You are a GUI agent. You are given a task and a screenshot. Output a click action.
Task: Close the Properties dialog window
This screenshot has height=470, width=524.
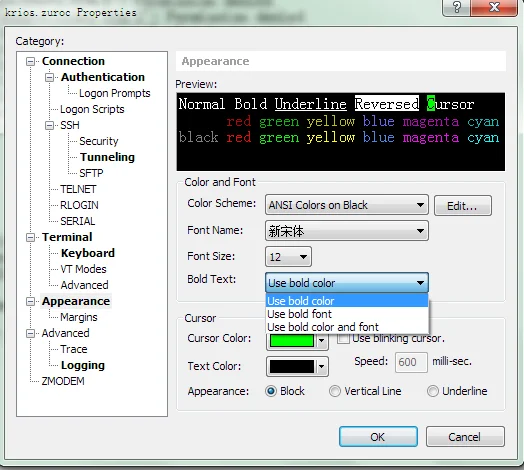tap(494, 7)
